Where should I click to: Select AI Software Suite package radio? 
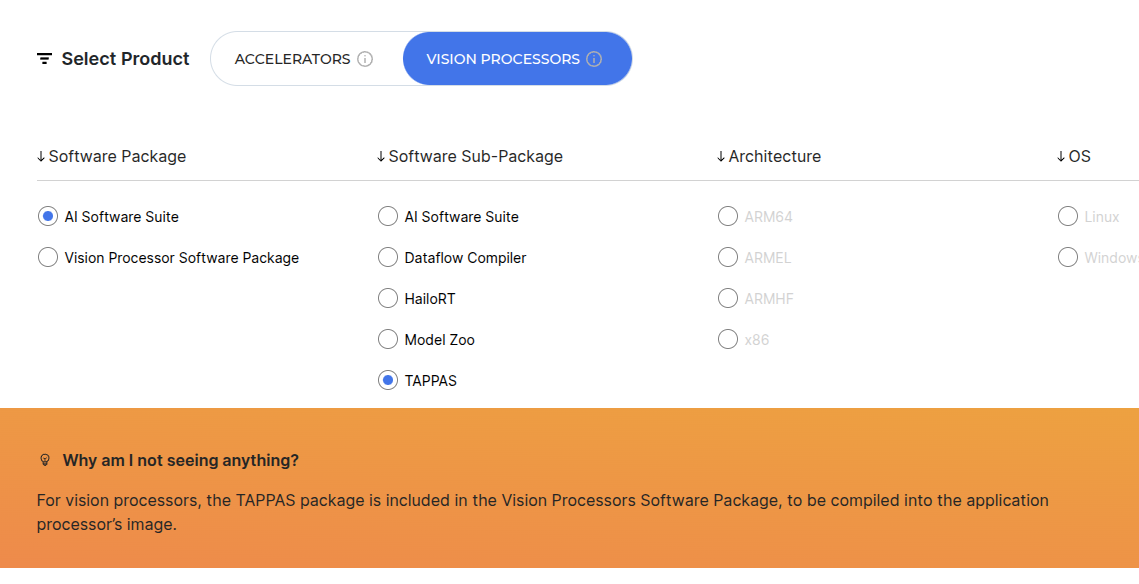coord(48,217)
